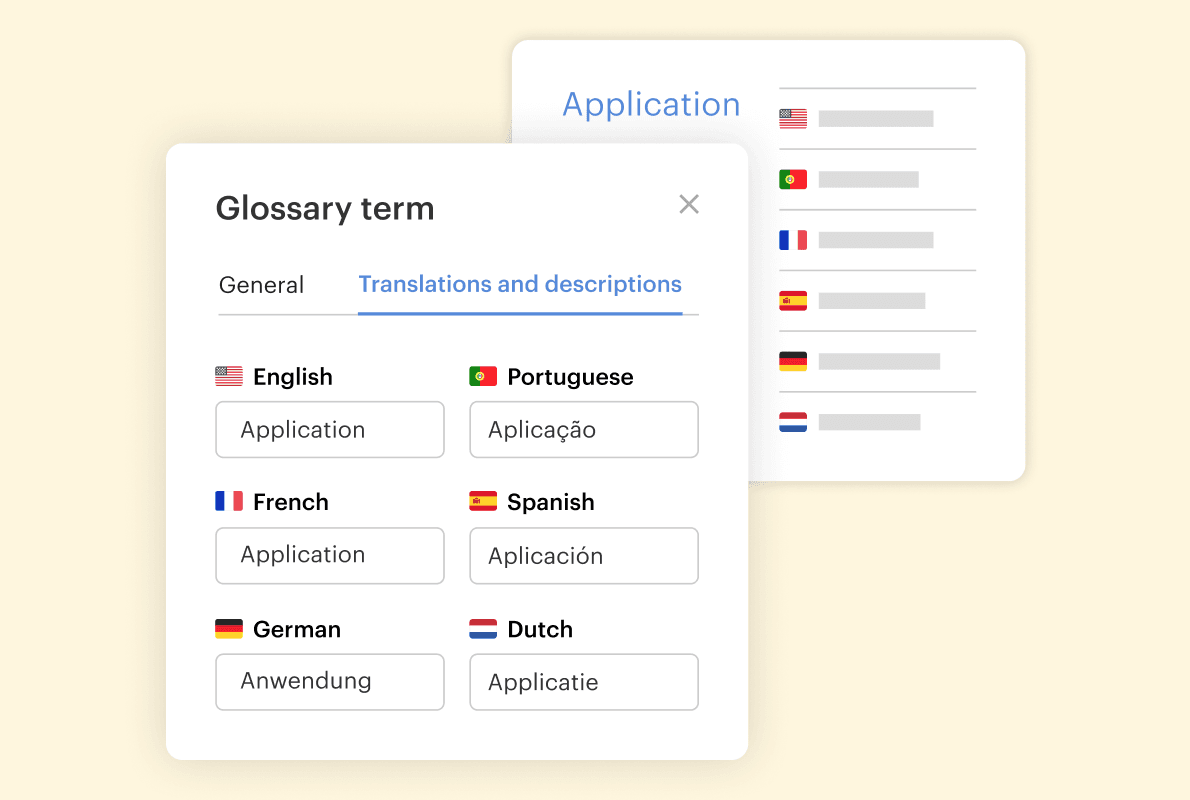Focus the Portuguese field containing Aplicação
Viewport: 1190px width, 800px height.
(x=583, y=430)
